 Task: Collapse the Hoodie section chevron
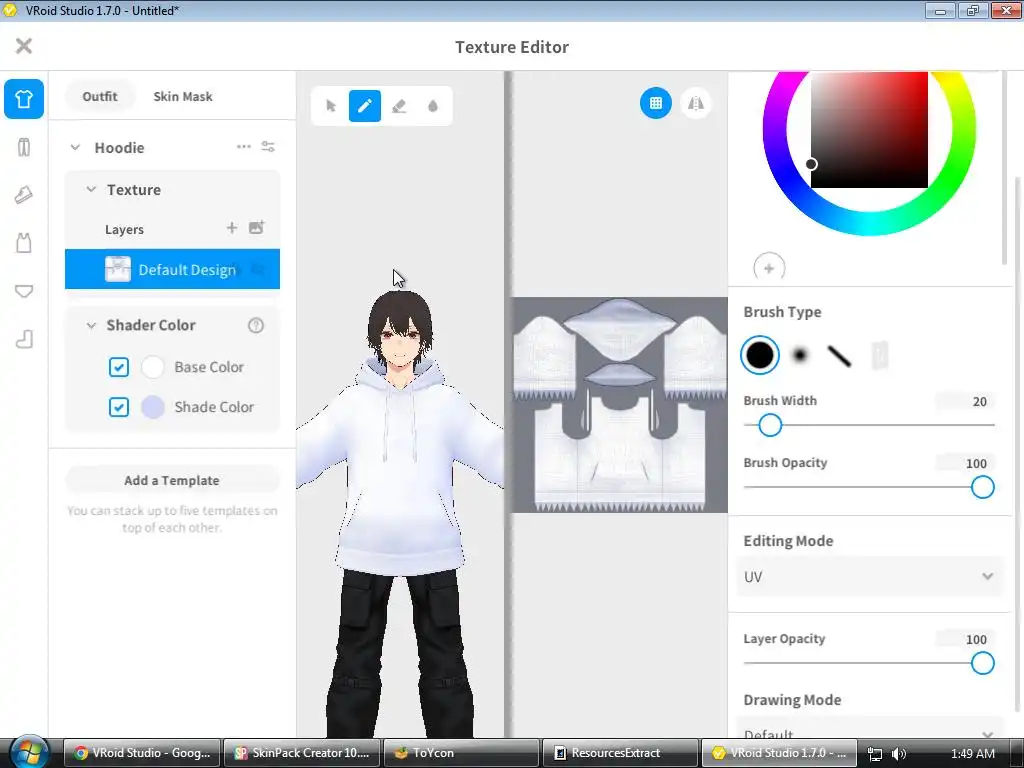[x=75, y=148]
